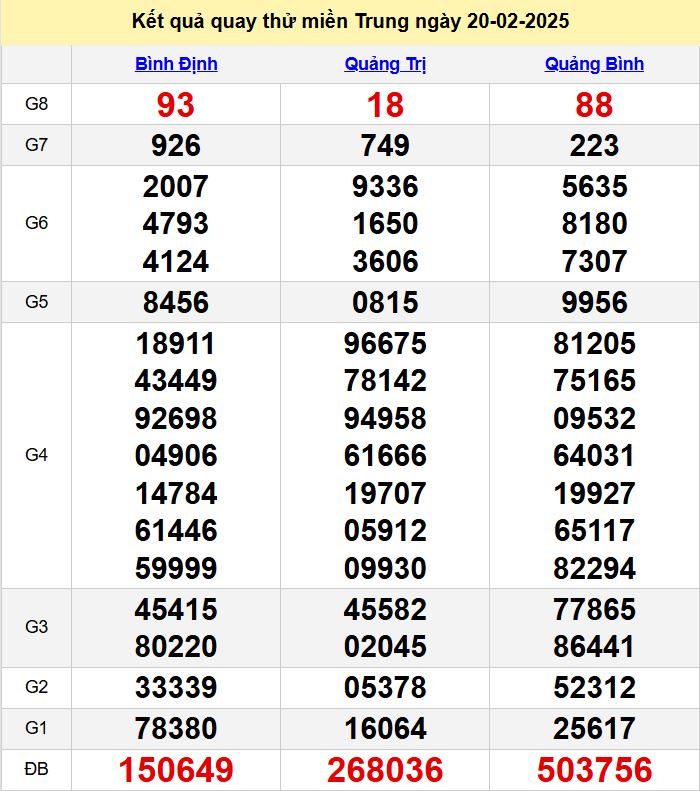Screen dimensions: 700x791
Task: Click G4 number 82294
Action: pyautogui.click(x=594, y=569)
